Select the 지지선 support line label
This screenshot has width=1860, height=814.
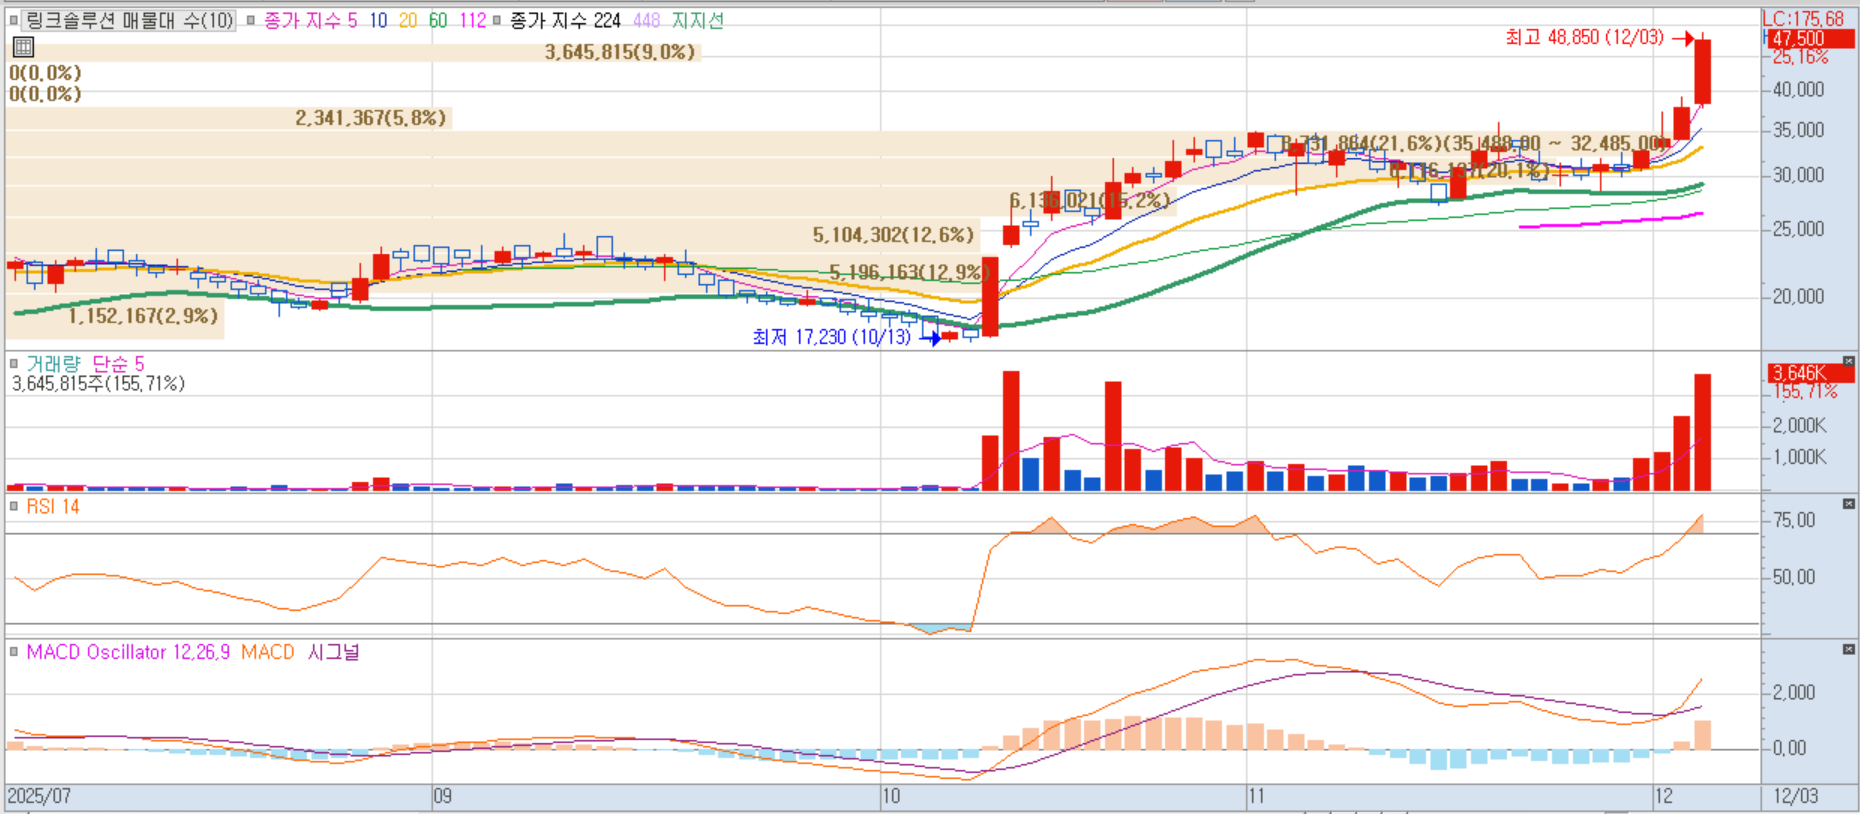[697, 20]
